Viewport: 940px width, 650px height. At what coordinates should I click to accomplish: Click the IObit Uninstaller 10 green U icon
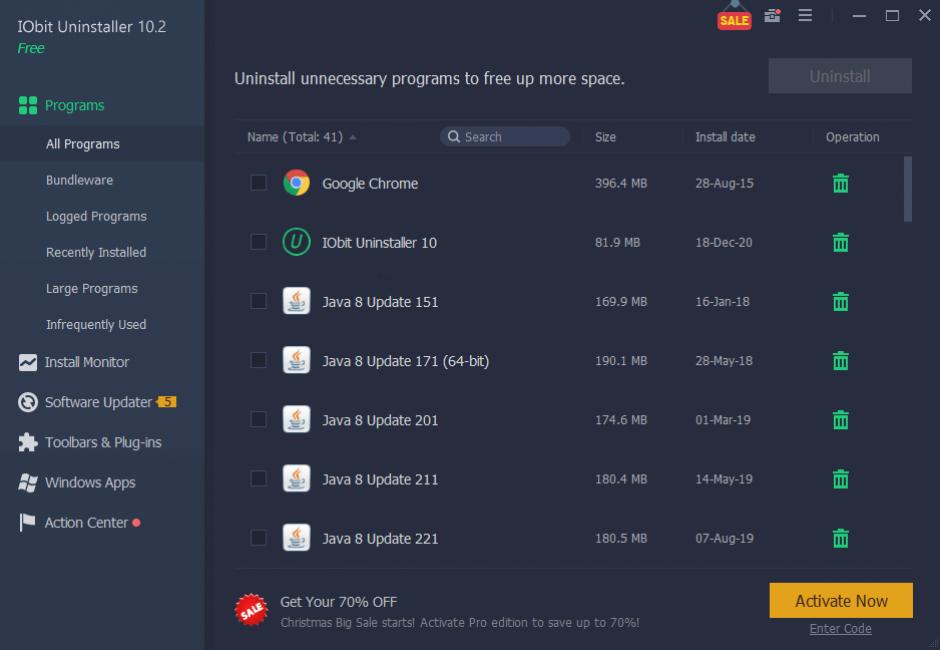coord(296,242)
